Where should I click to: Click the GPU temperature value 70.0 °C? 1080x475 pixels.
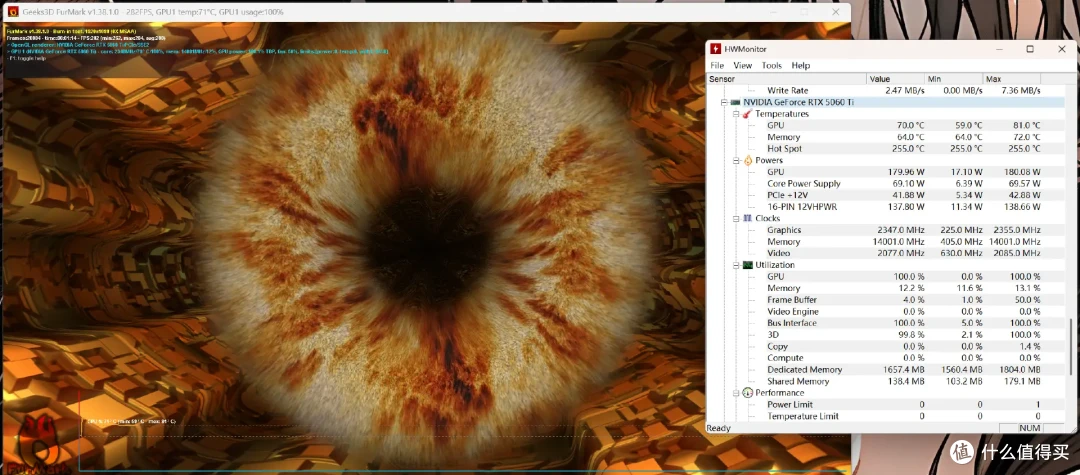(909, 125)
